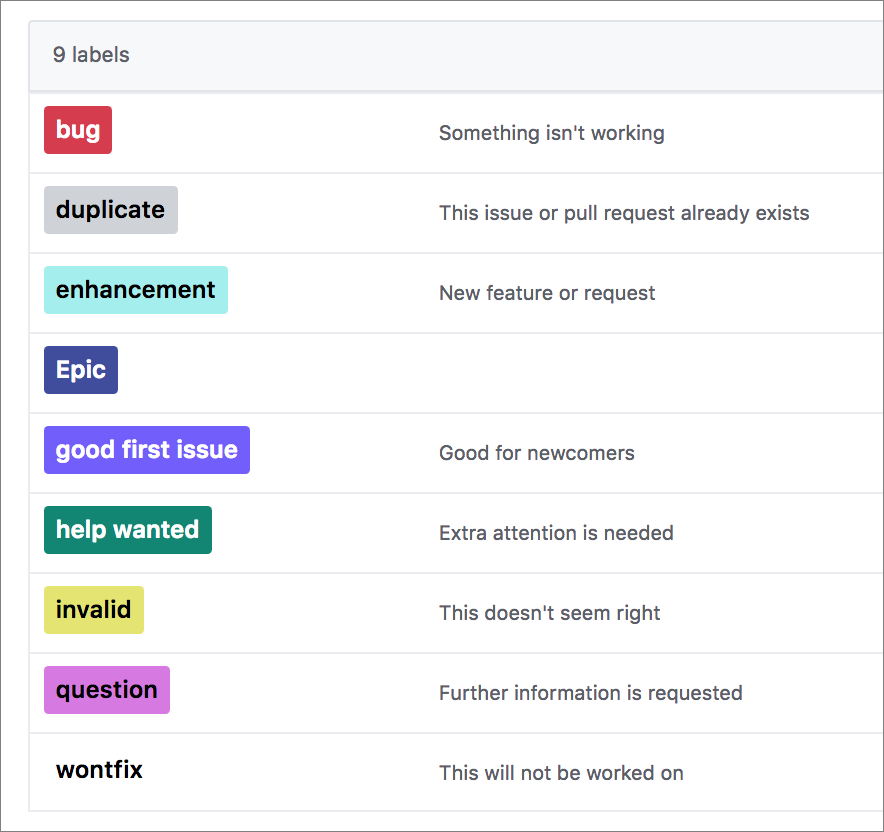Click the dark blue Epic label
Viewport: 884px width, 832px height.
coord(81,370)
